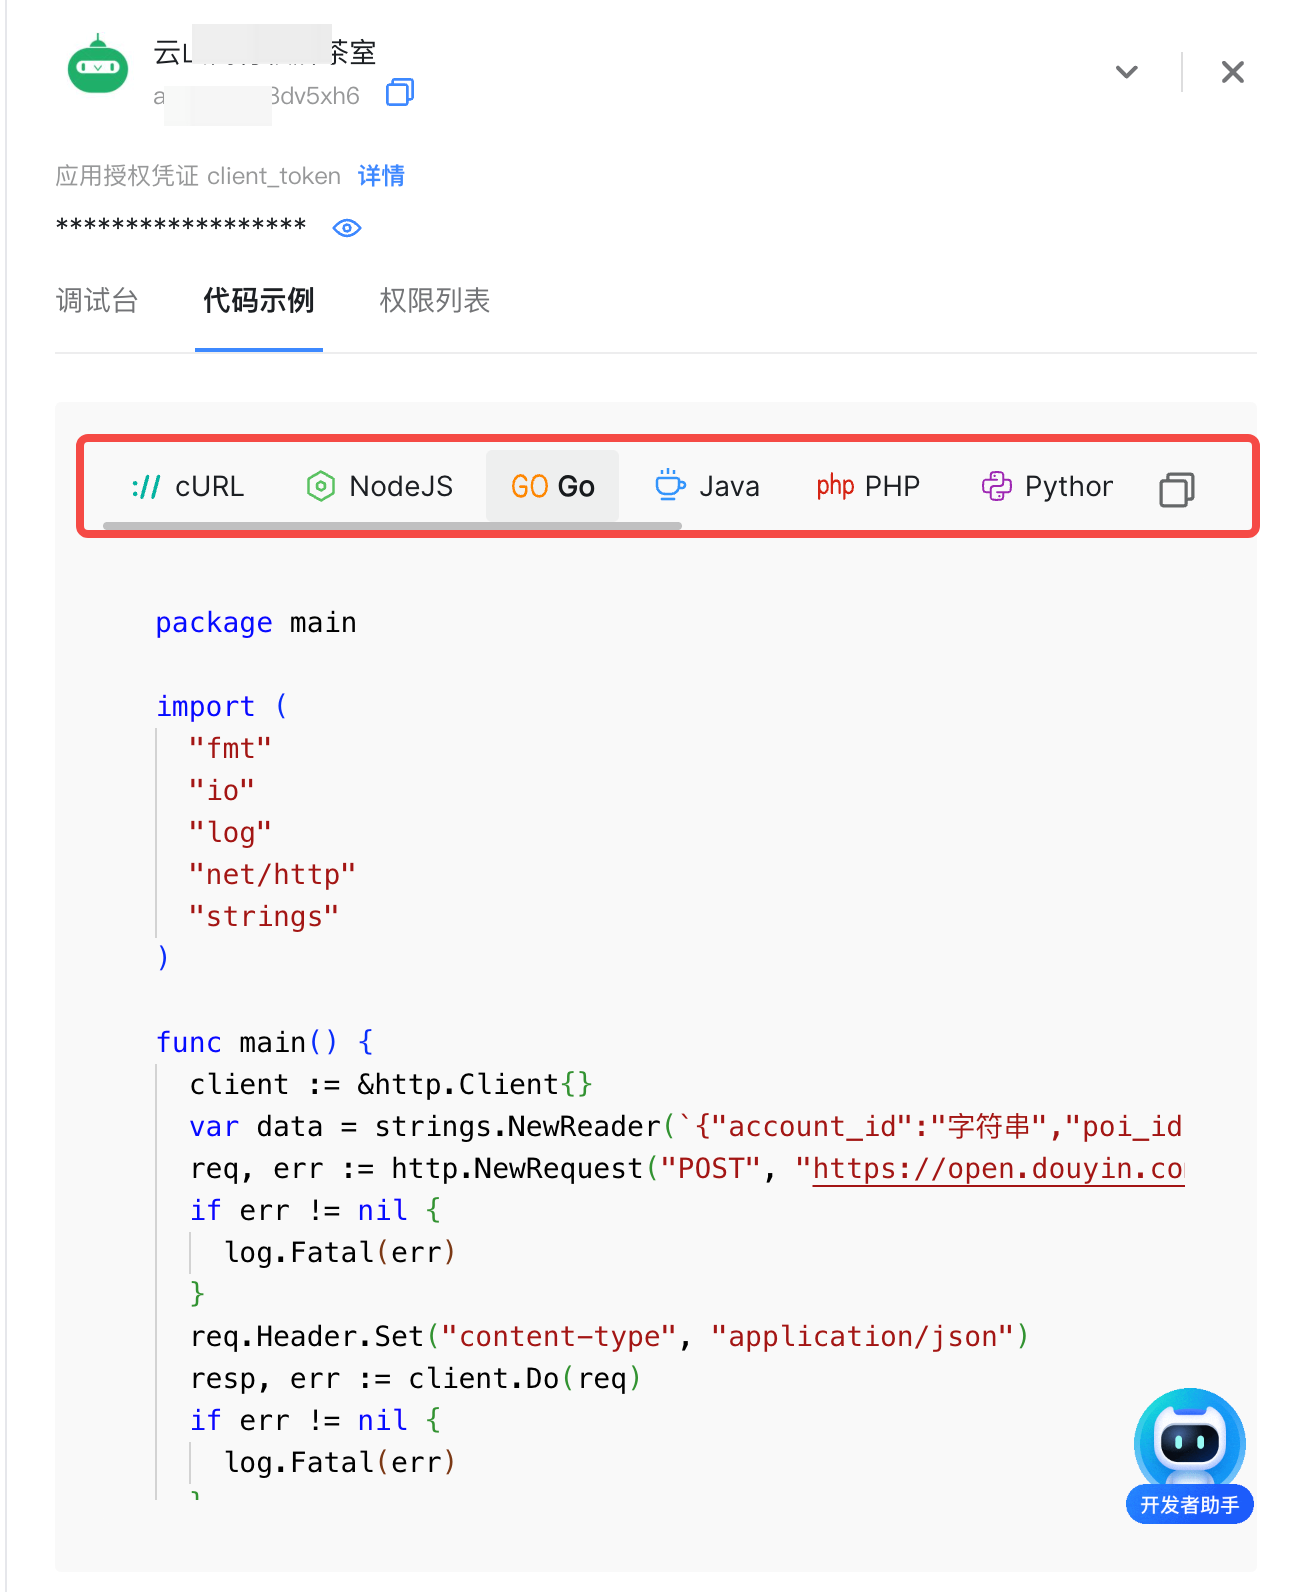This screenshot has height=1592, width=1300.
Task: Close the panel with the X icon
Action: 1232,72
